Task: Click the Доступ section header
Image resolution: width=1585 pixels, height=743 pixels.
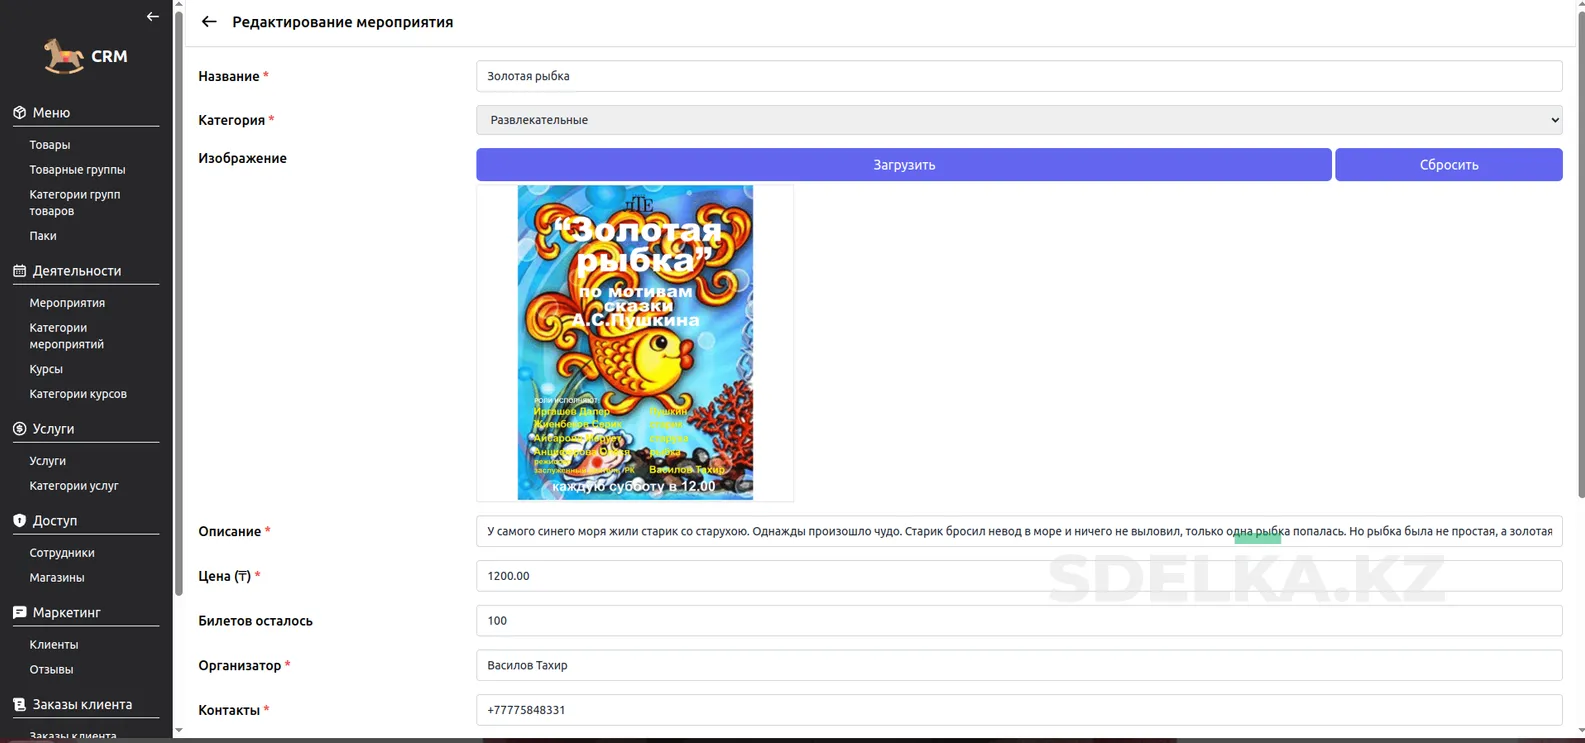Action: 55,521
